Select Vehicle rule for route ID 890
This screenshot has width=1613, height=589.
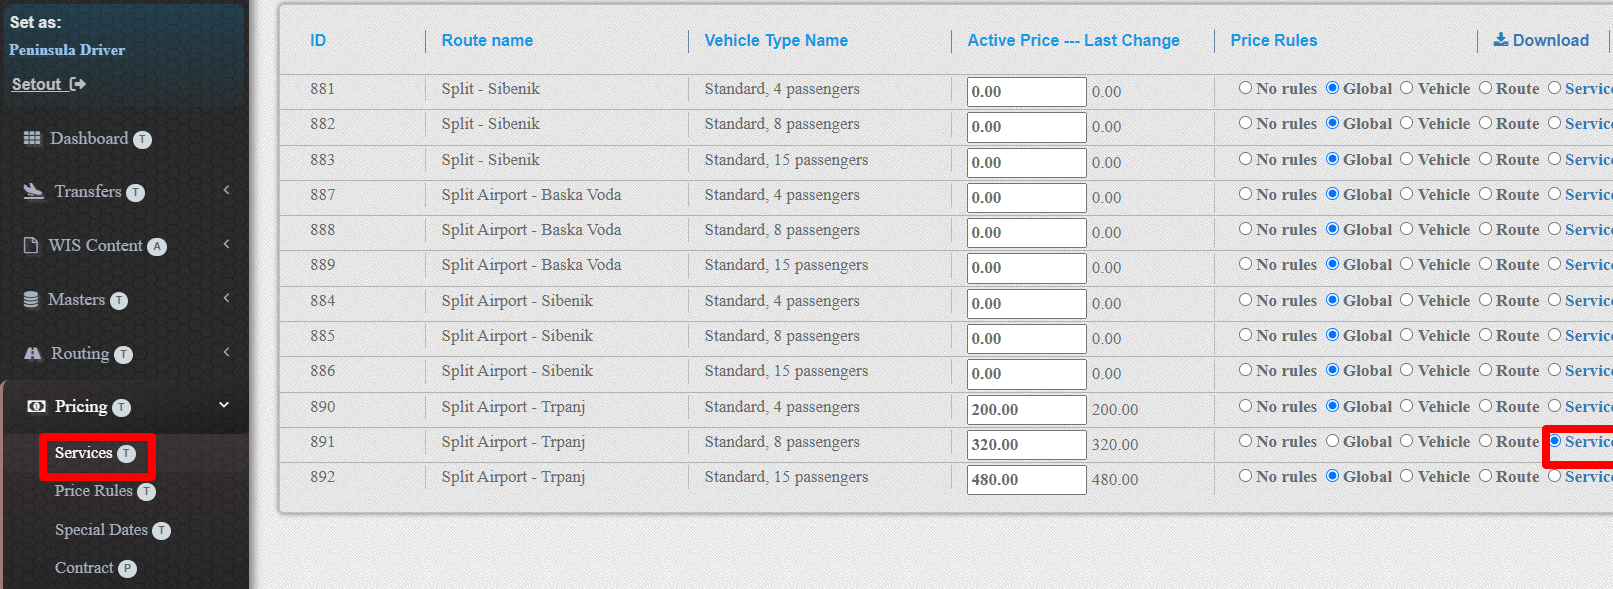click(x=1406, y=406)
